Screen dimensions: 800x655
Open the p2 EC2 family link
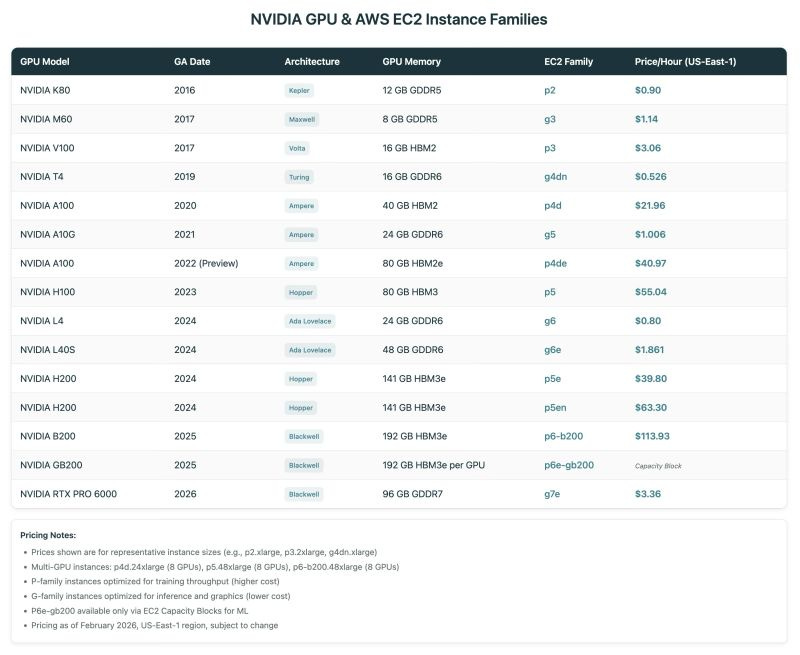point(549,90)
